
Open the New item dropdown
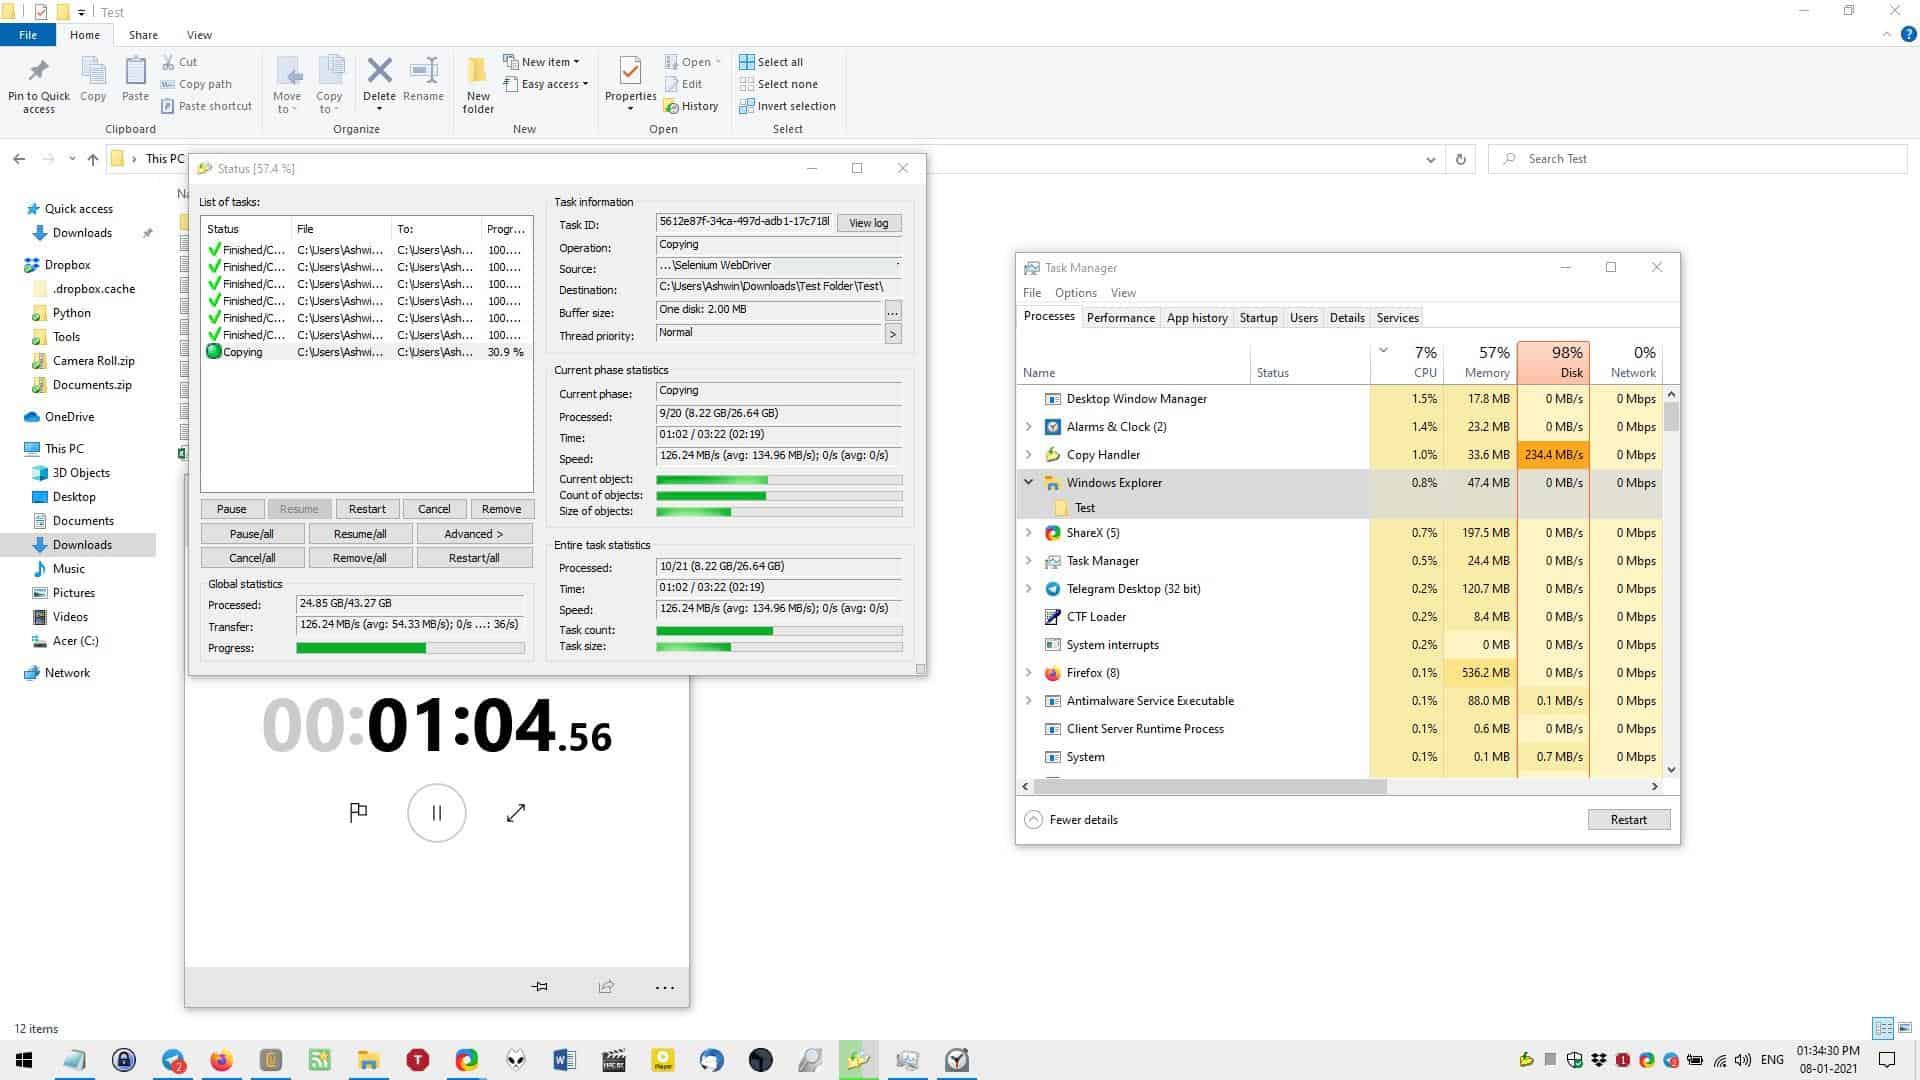541,62
